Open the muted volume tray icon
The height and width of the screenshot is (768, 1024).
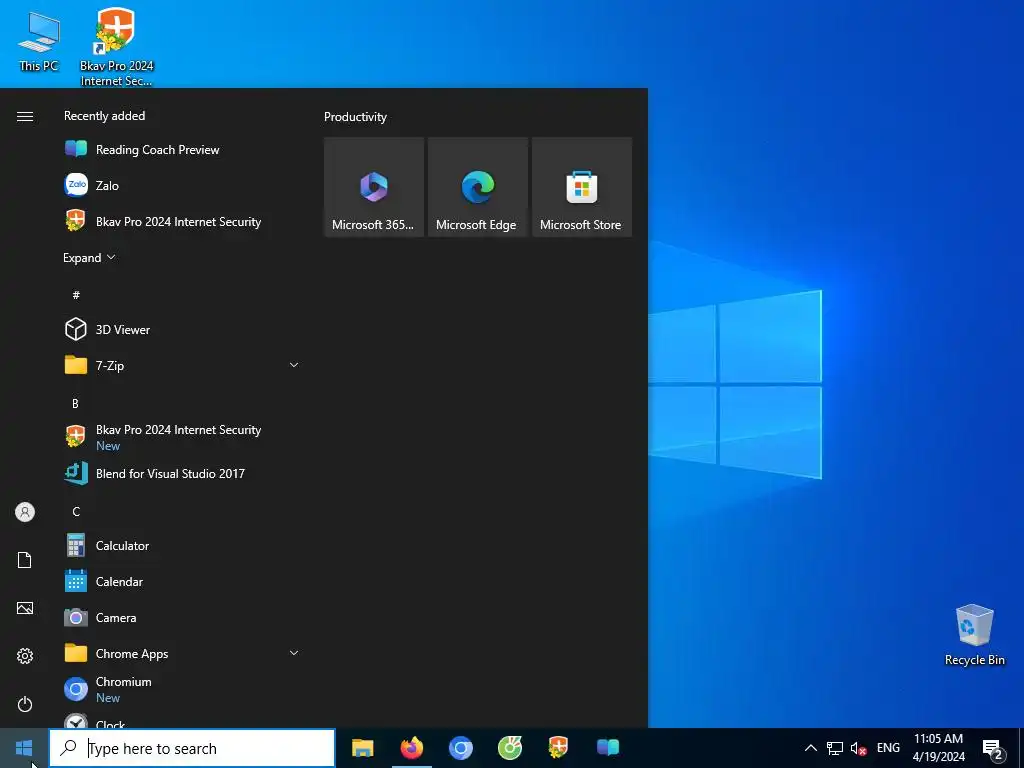859,748
